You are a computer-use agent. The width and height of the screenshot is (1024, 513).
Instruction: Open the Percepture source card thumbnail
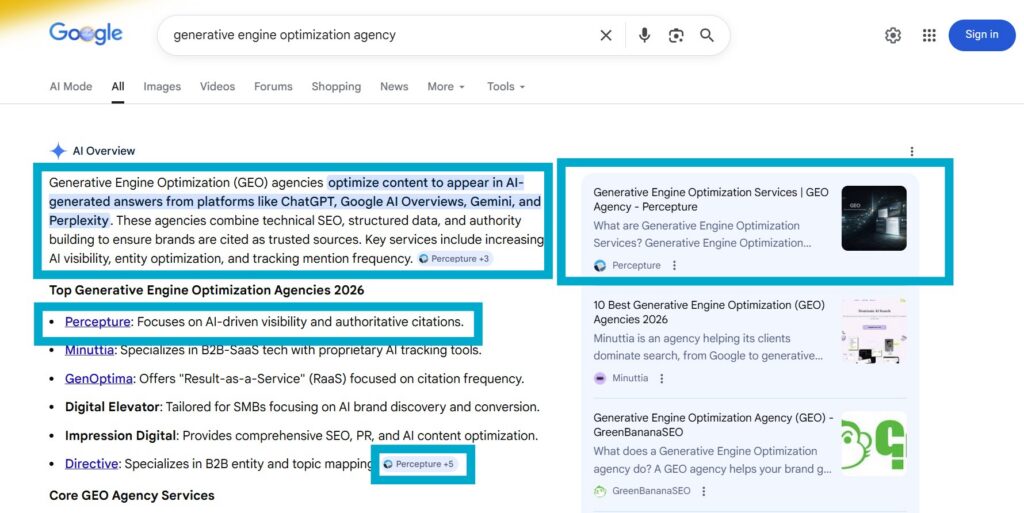873,217
